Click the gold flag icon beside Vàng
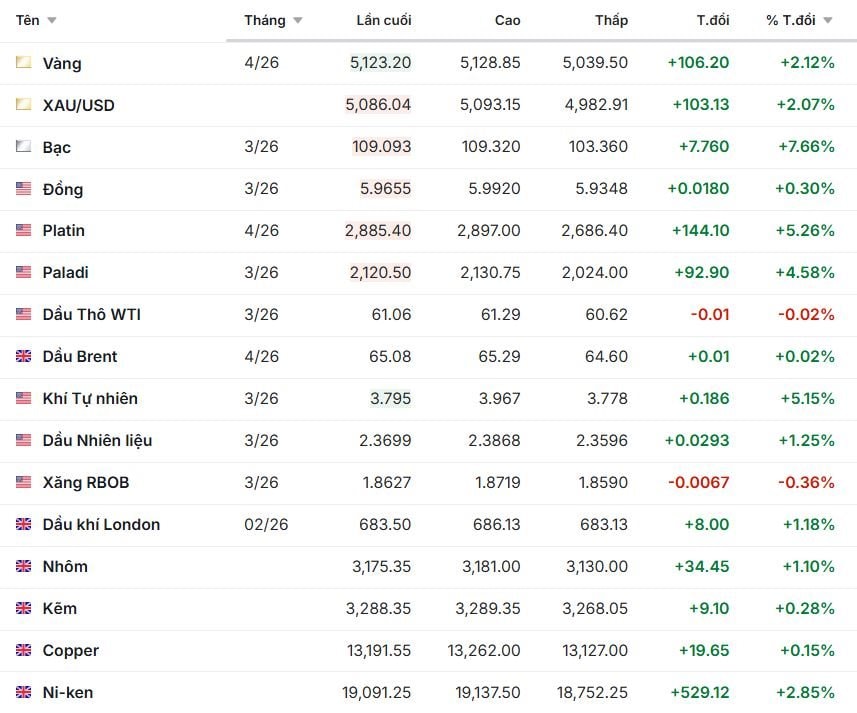The height and width of the screenshot is (713, 857). 24,63
